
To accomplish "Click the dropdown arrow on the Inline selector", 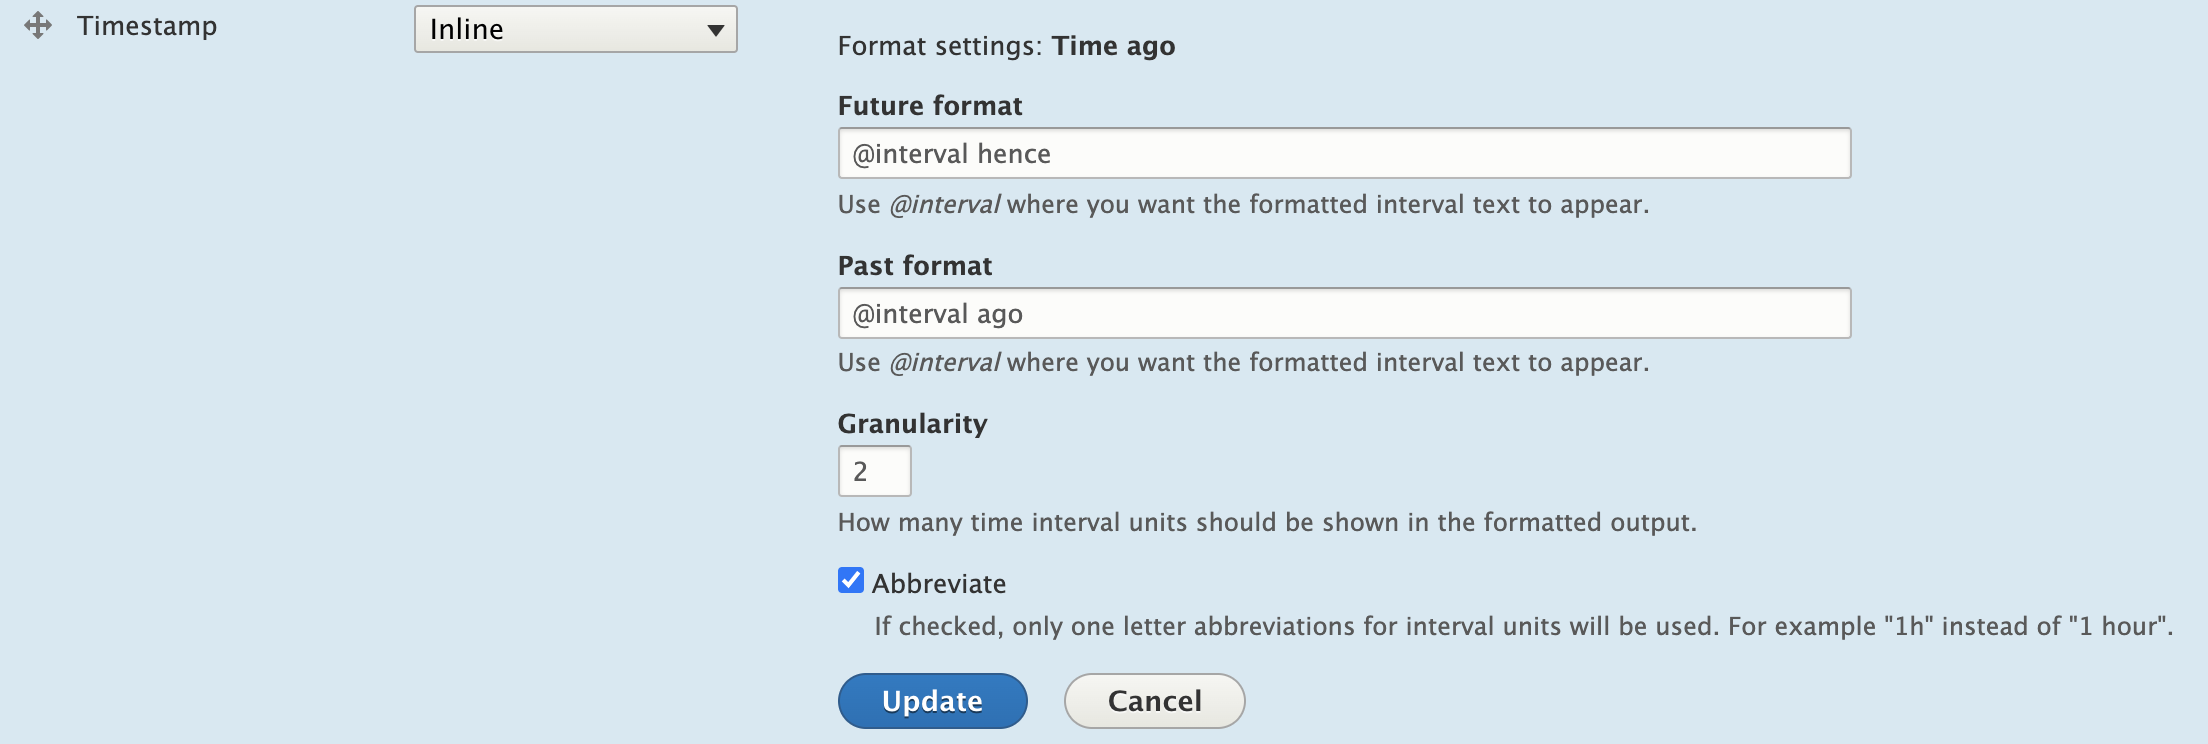I will [x=714, y=30].
